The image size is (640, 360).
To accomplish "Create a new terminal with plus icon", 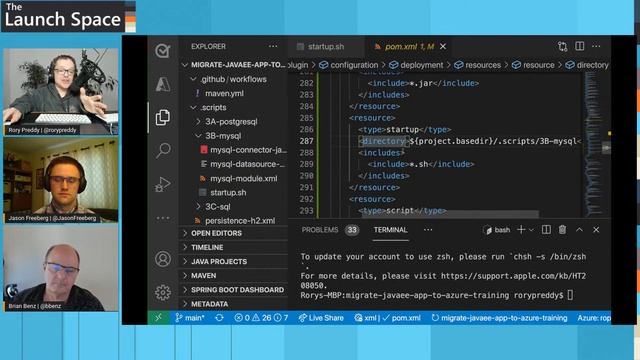I will 521,230.
